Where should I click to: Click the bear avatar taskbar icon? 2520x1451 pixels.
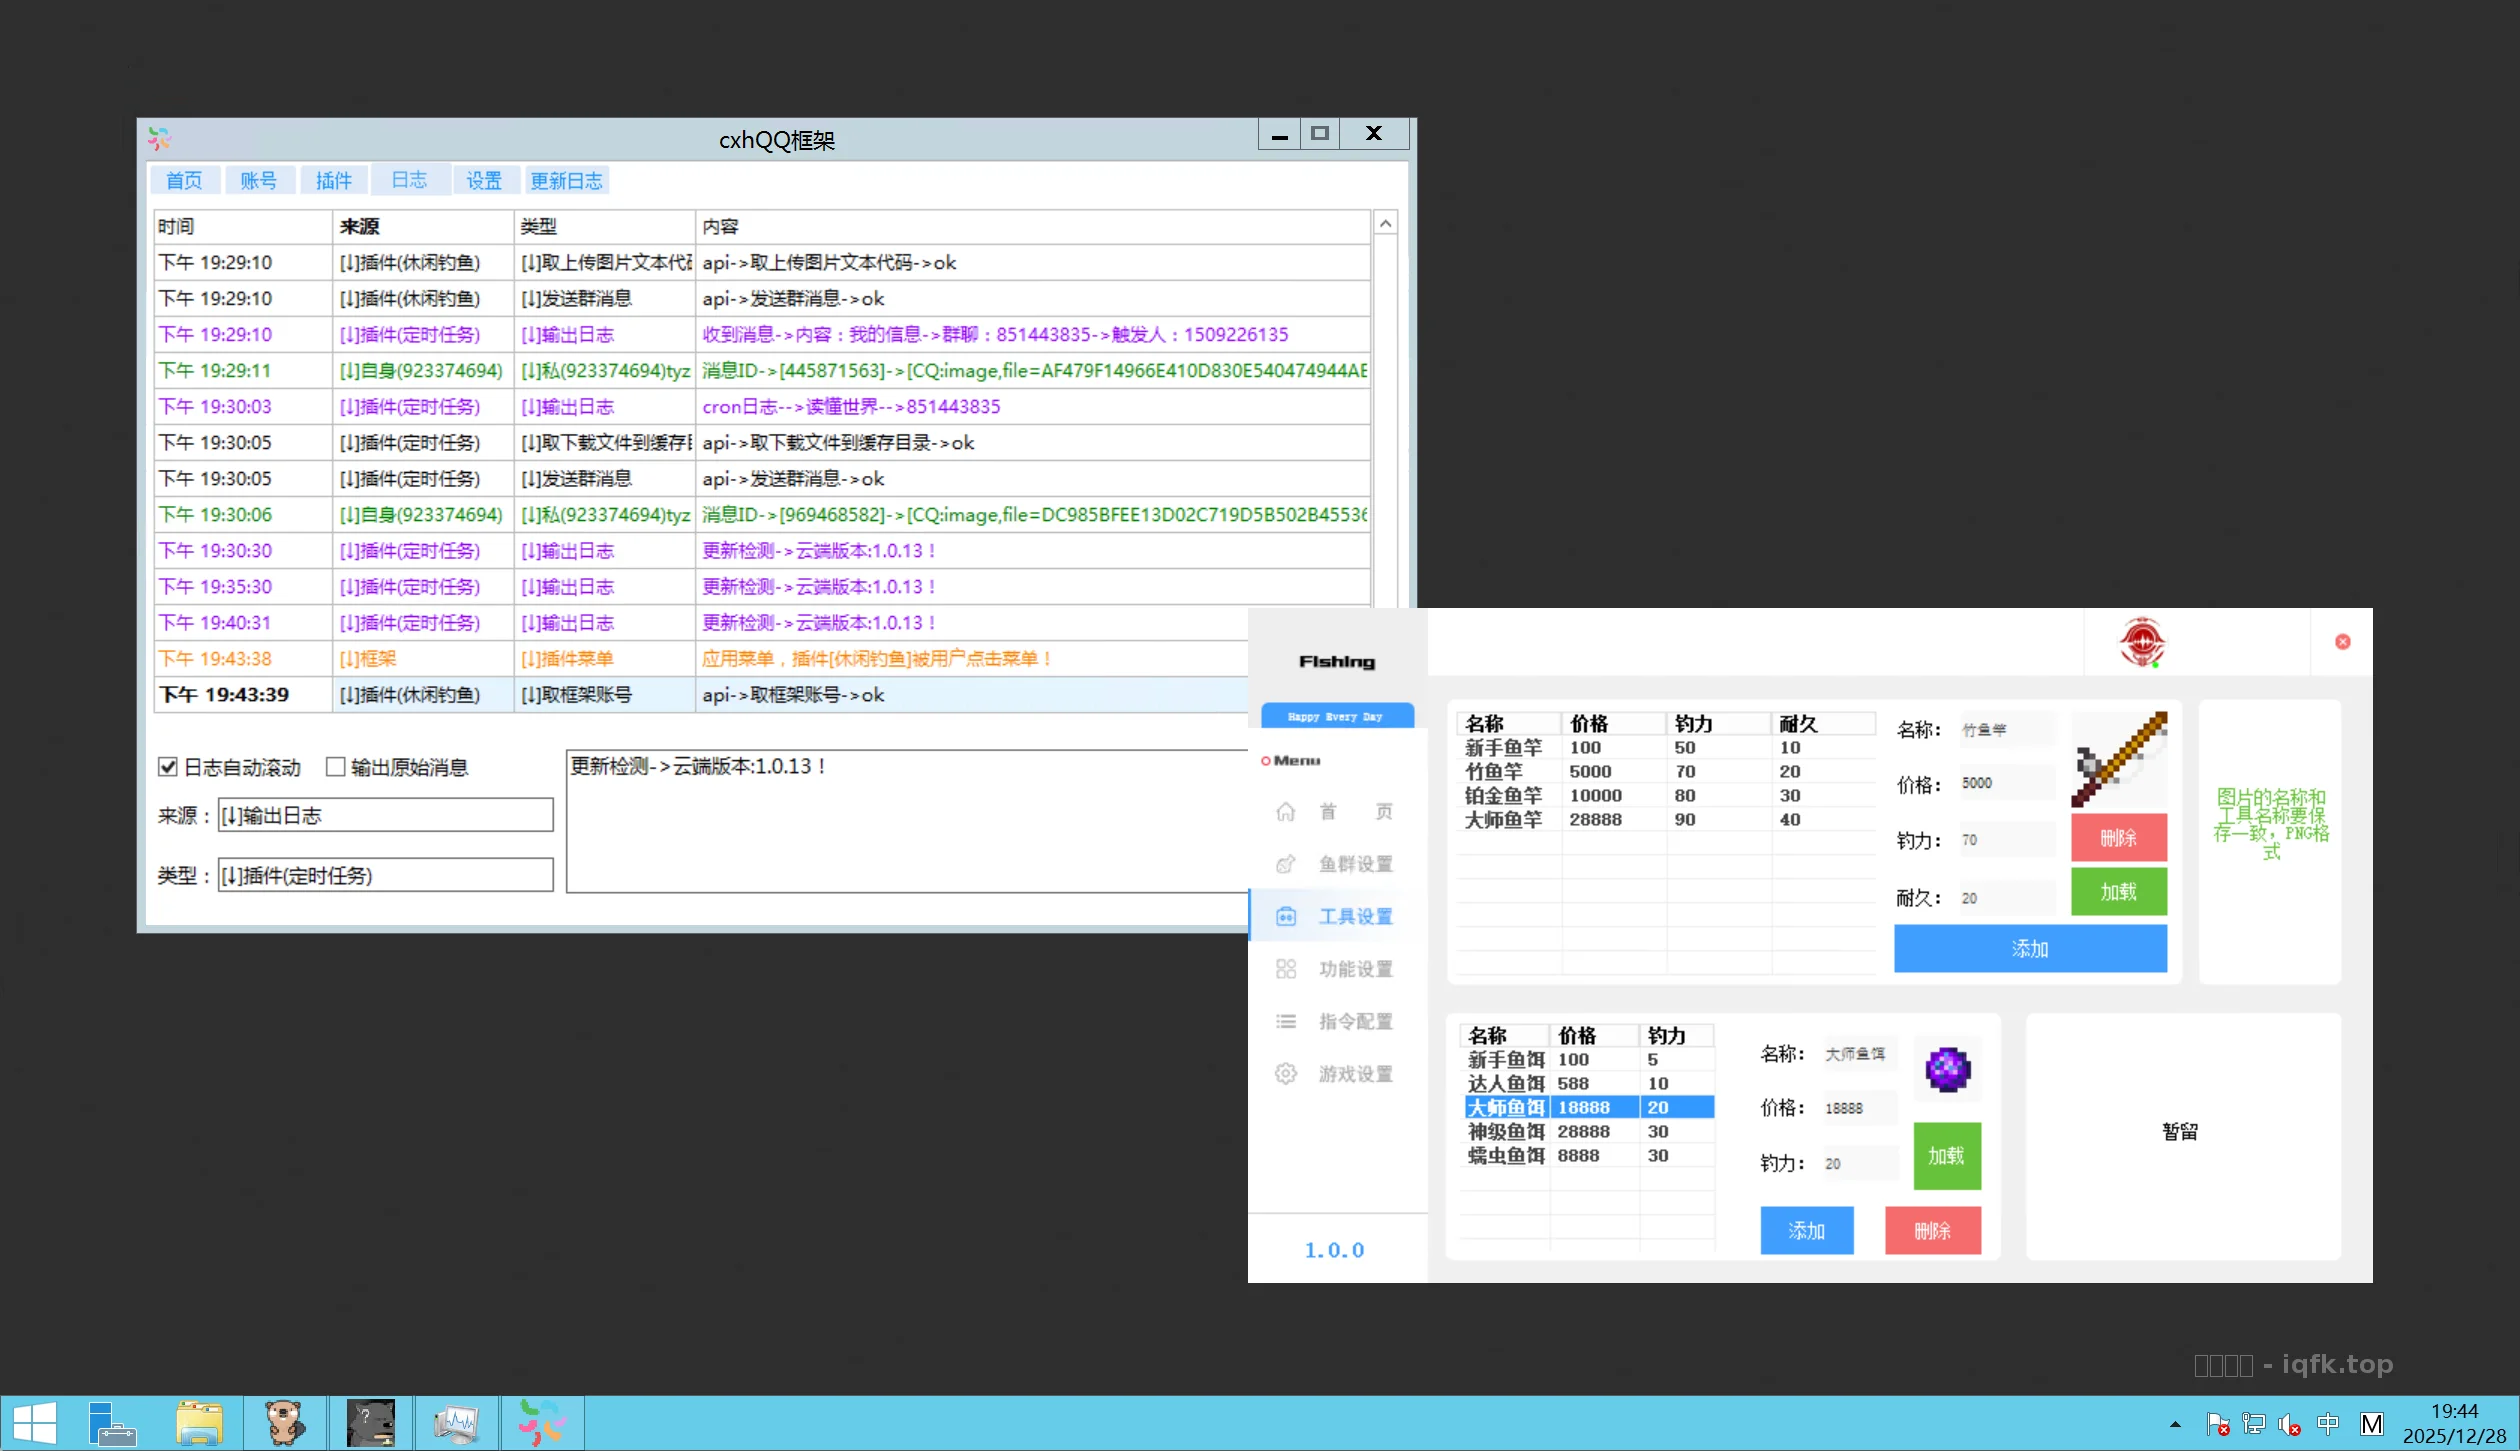tap(285, 1422)
